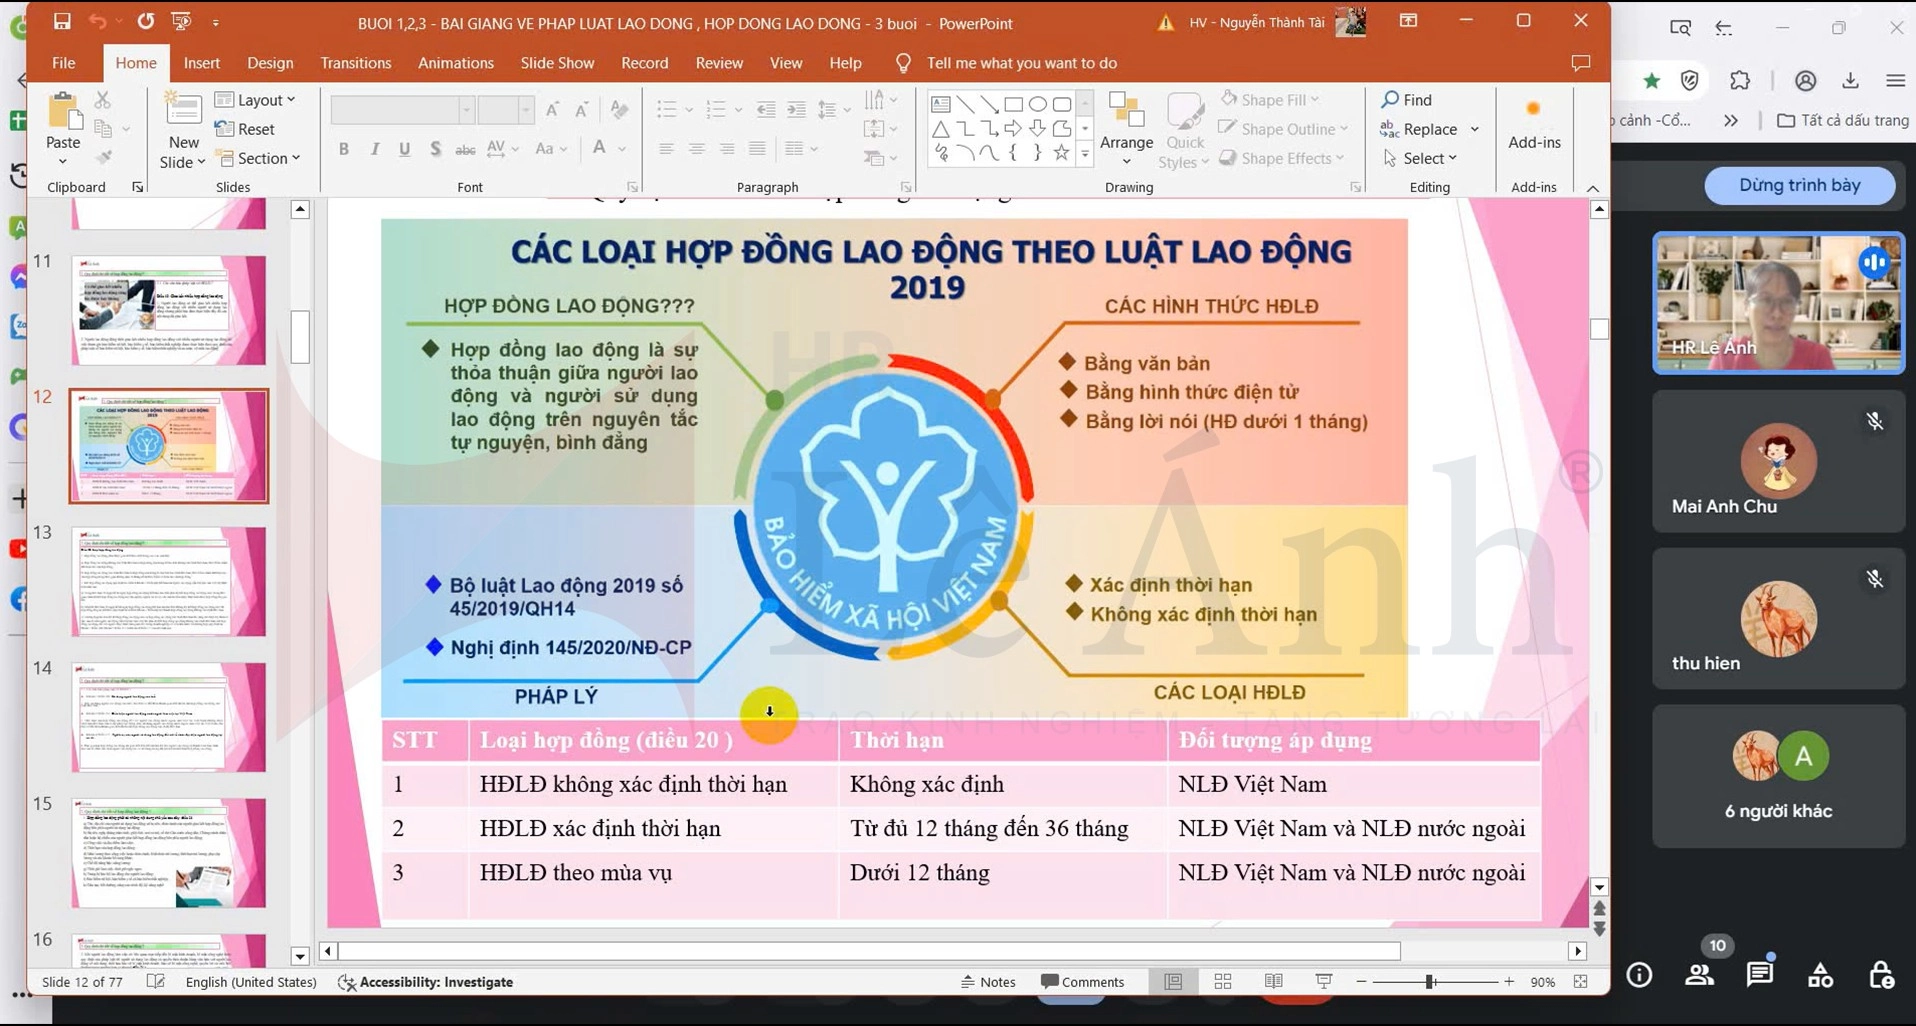The image size is (1916, 1026).
Task: Open Find in the Editing group
Action: [1407, 100]
